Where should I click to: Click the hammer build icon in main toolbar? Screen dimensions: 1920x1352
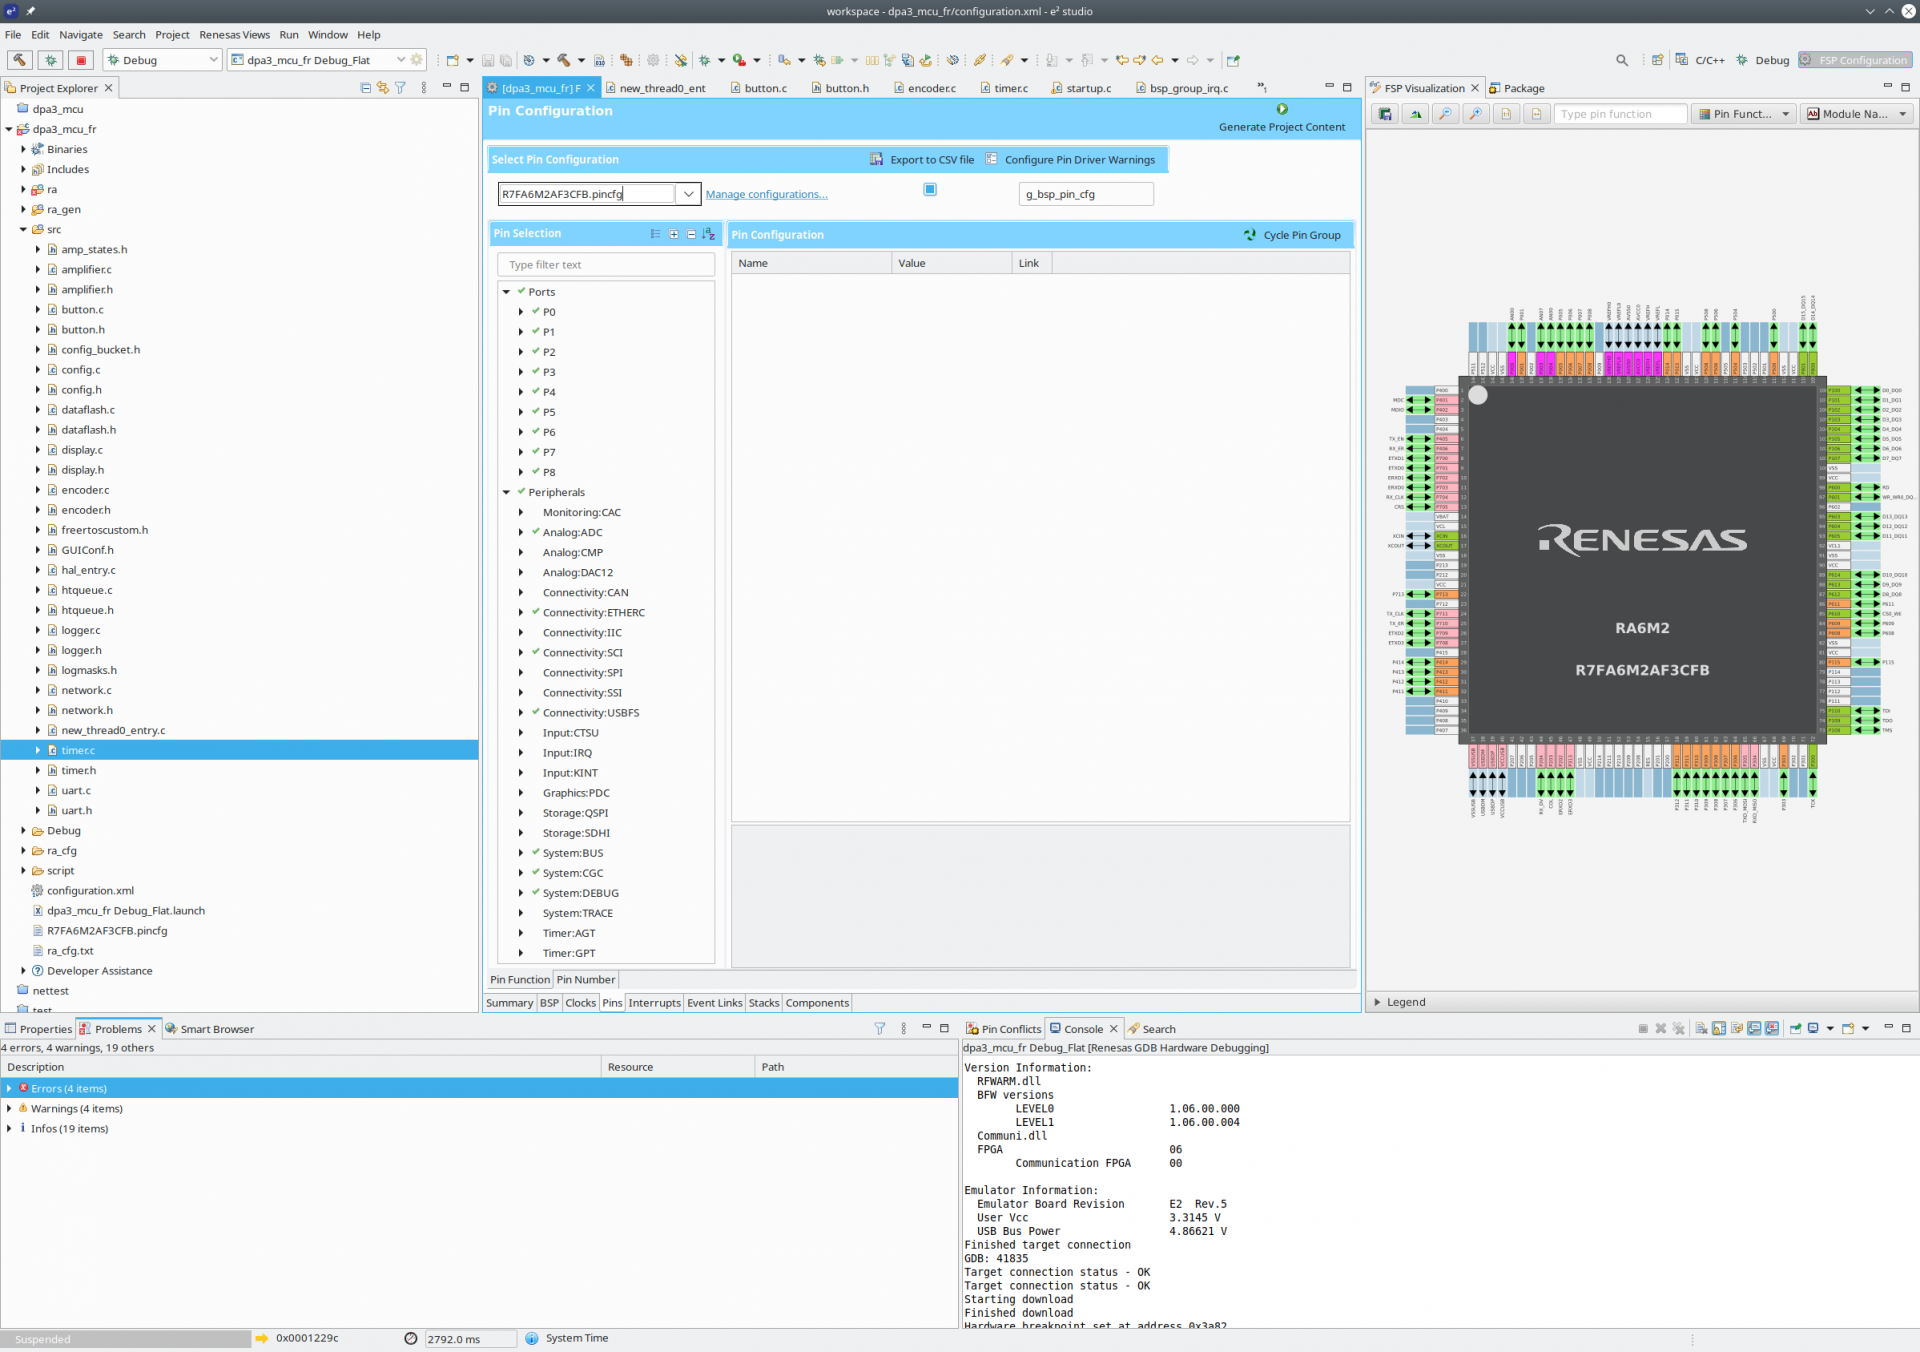click(x=19, y=60)
